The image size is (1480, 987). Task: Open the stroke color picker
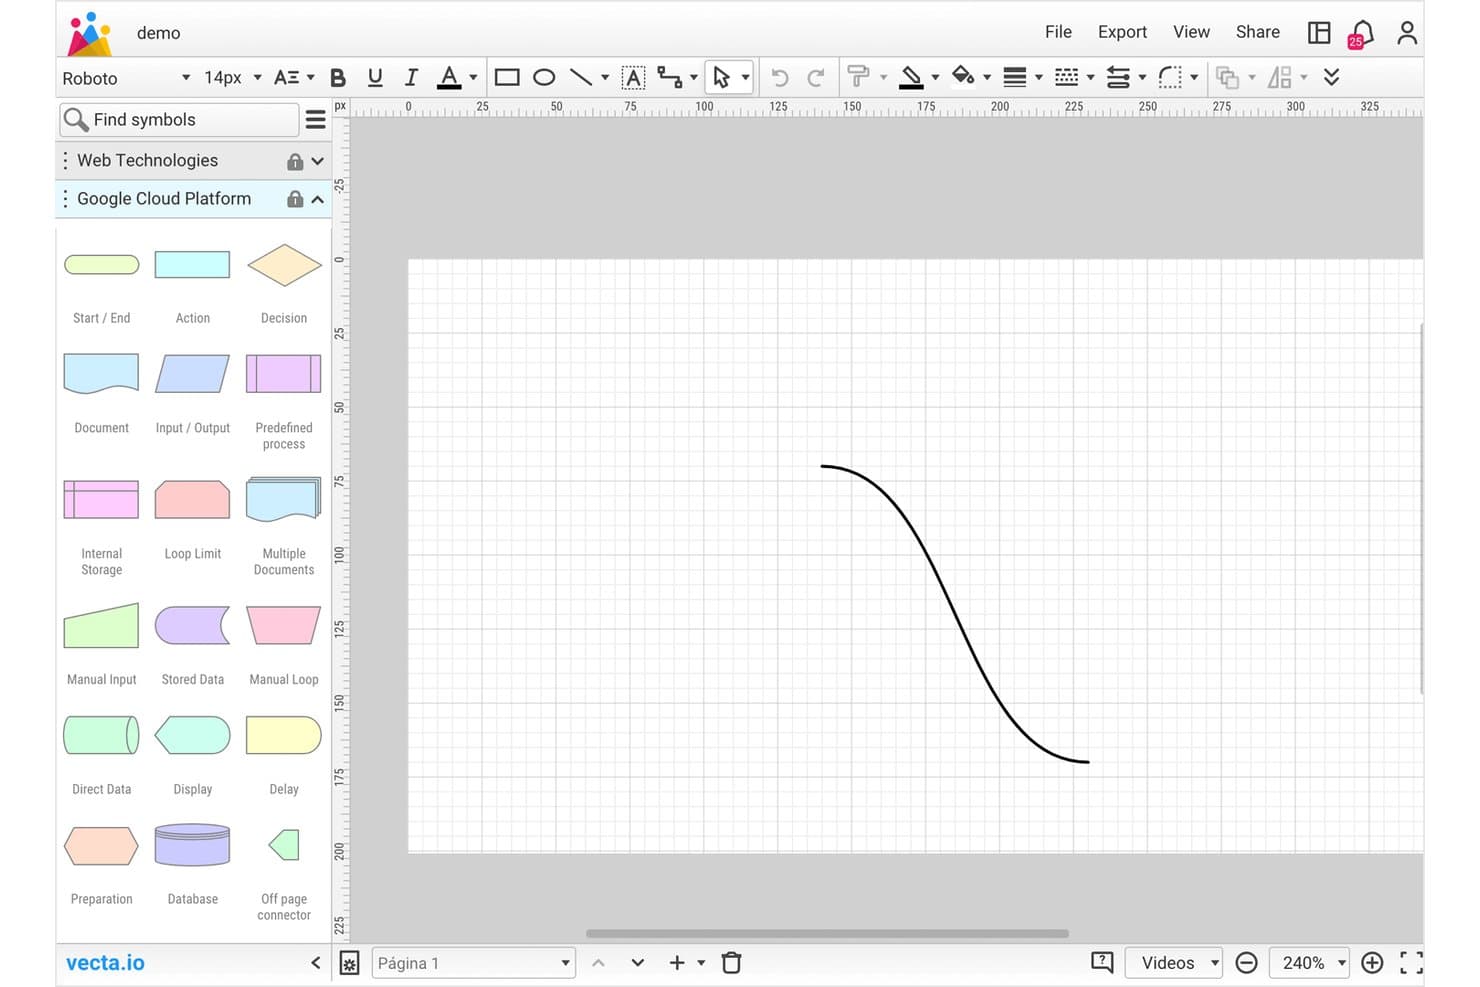(911, 77)
